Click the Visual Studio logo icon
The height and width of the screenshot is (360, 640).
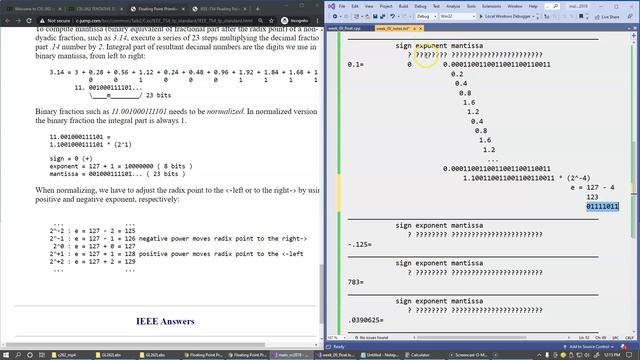(x=331, y=6)
